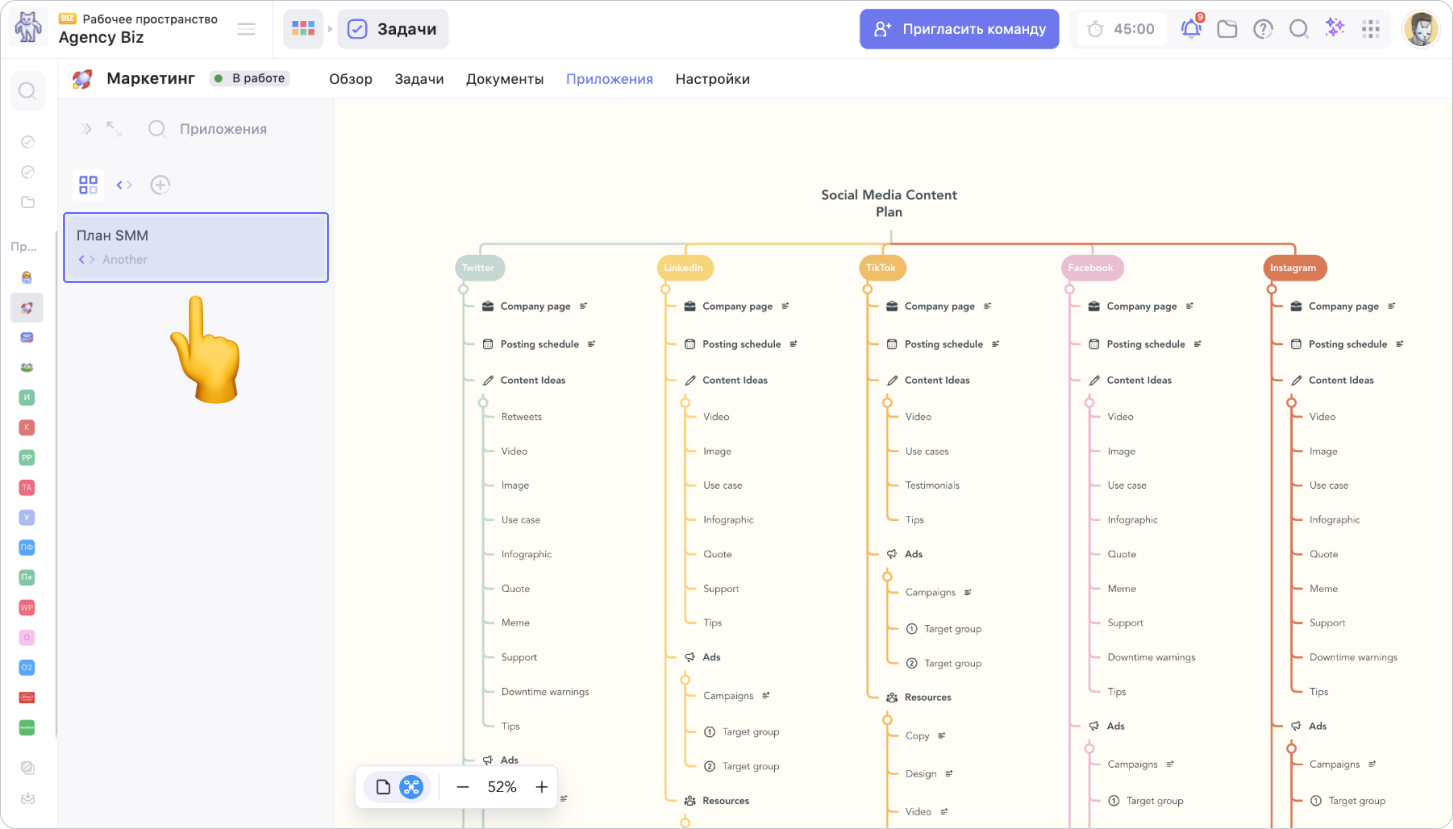Open the notifications bell with badge
The image size is (1453, 829).
click(x=1191, y=29)
